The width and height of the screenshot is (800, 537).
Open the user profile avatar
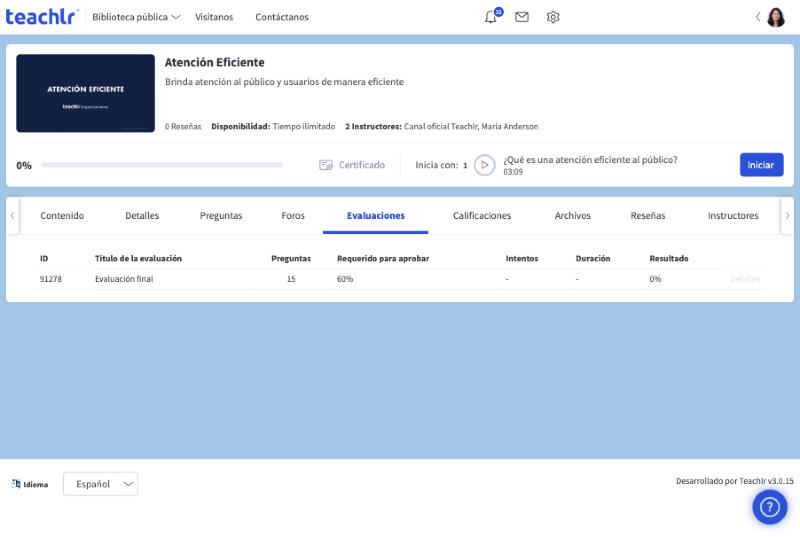tap(776, 17)
